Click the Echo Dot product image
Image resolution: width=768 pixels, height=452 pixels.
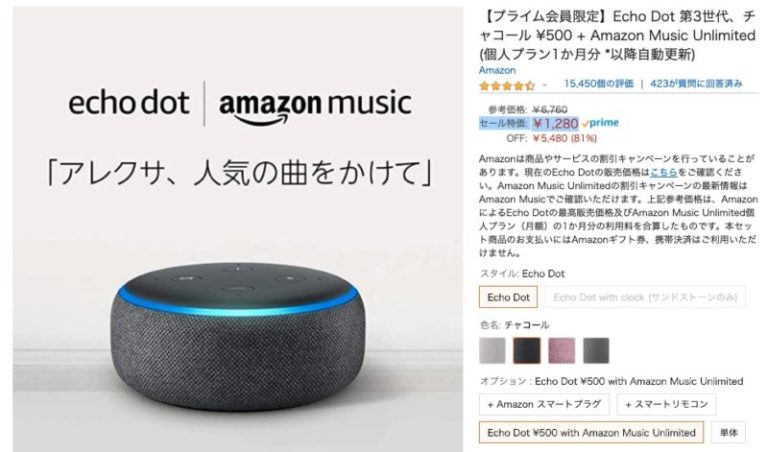point(238,336)
